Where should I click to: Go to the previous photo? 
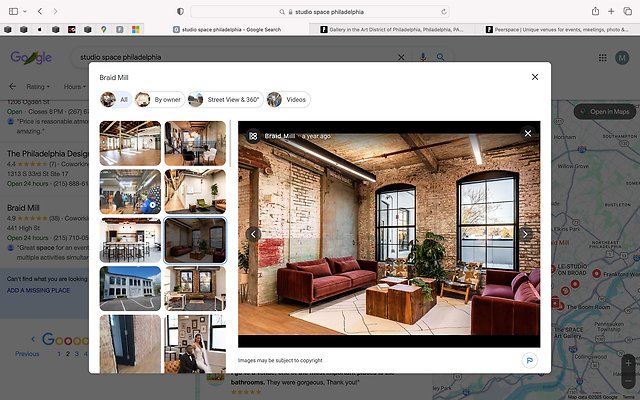tap(253, 234)
